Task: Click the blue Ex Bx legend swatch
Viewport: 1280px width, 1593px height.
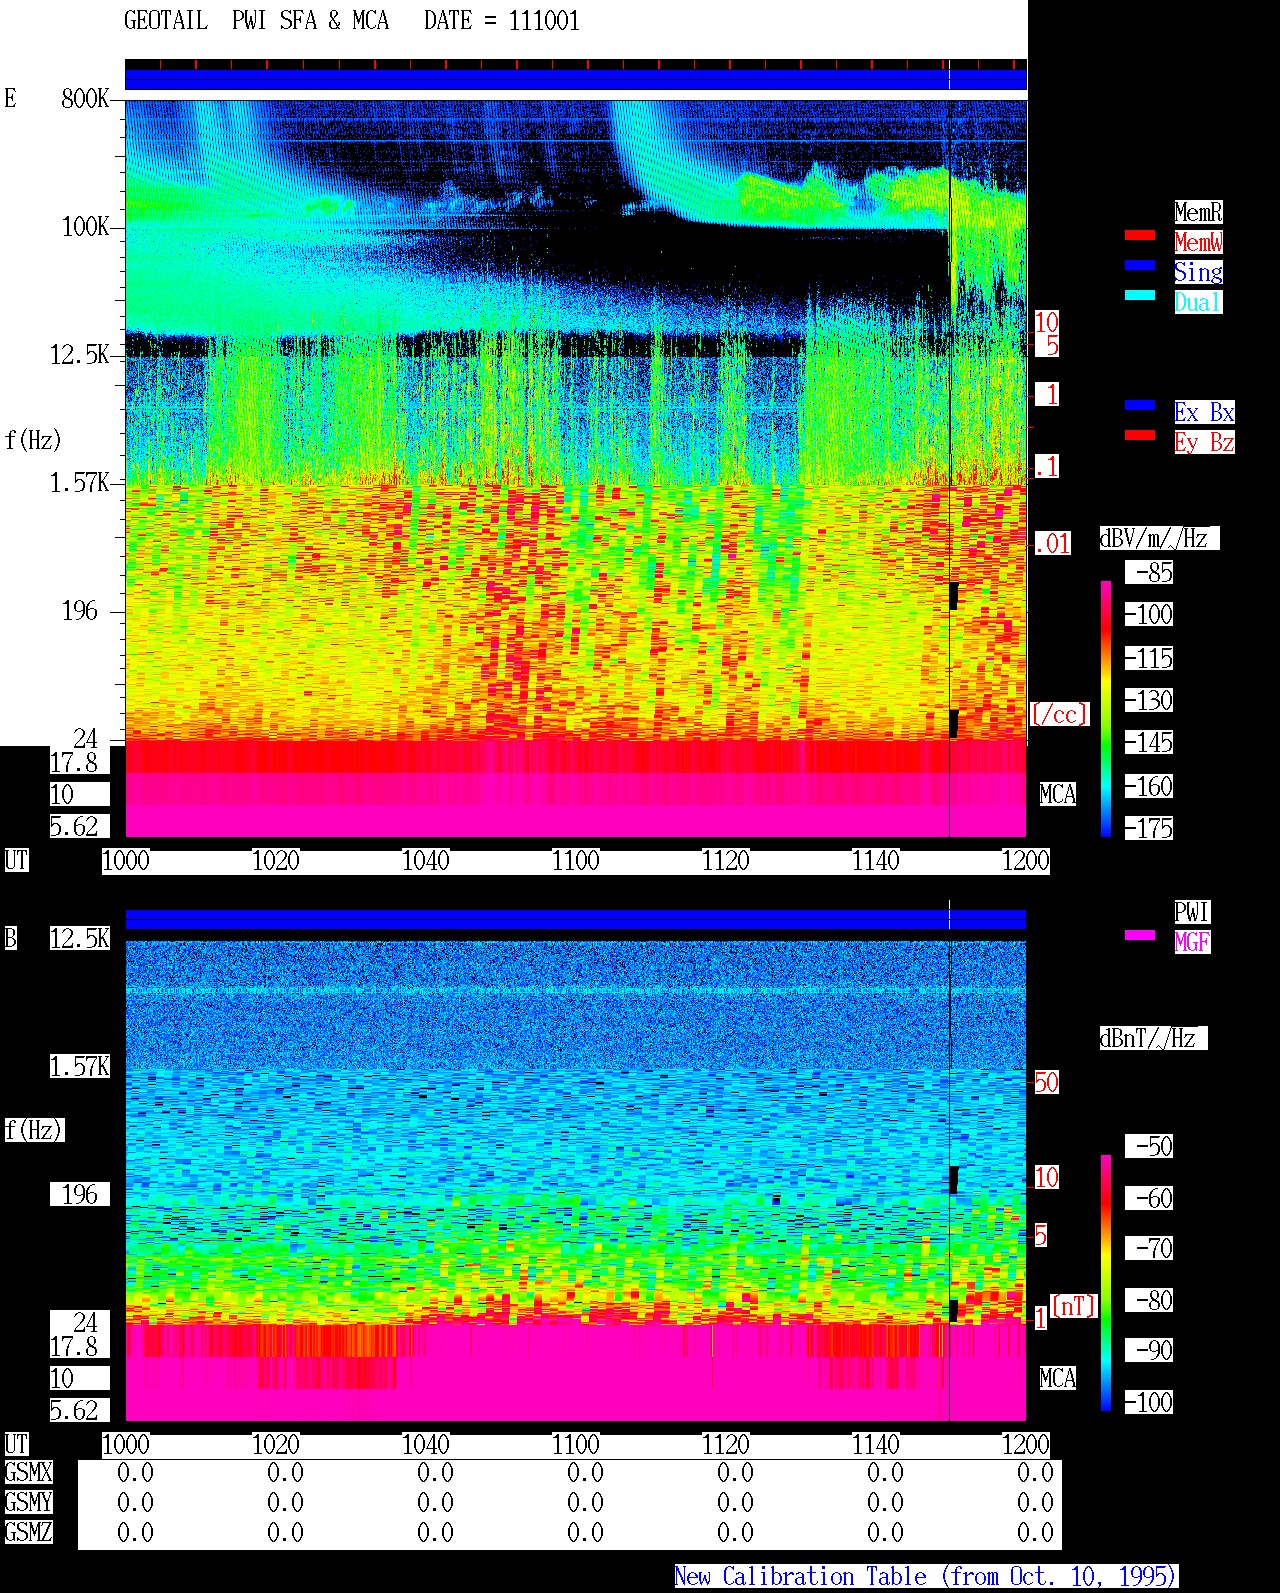Action: 1140,406
